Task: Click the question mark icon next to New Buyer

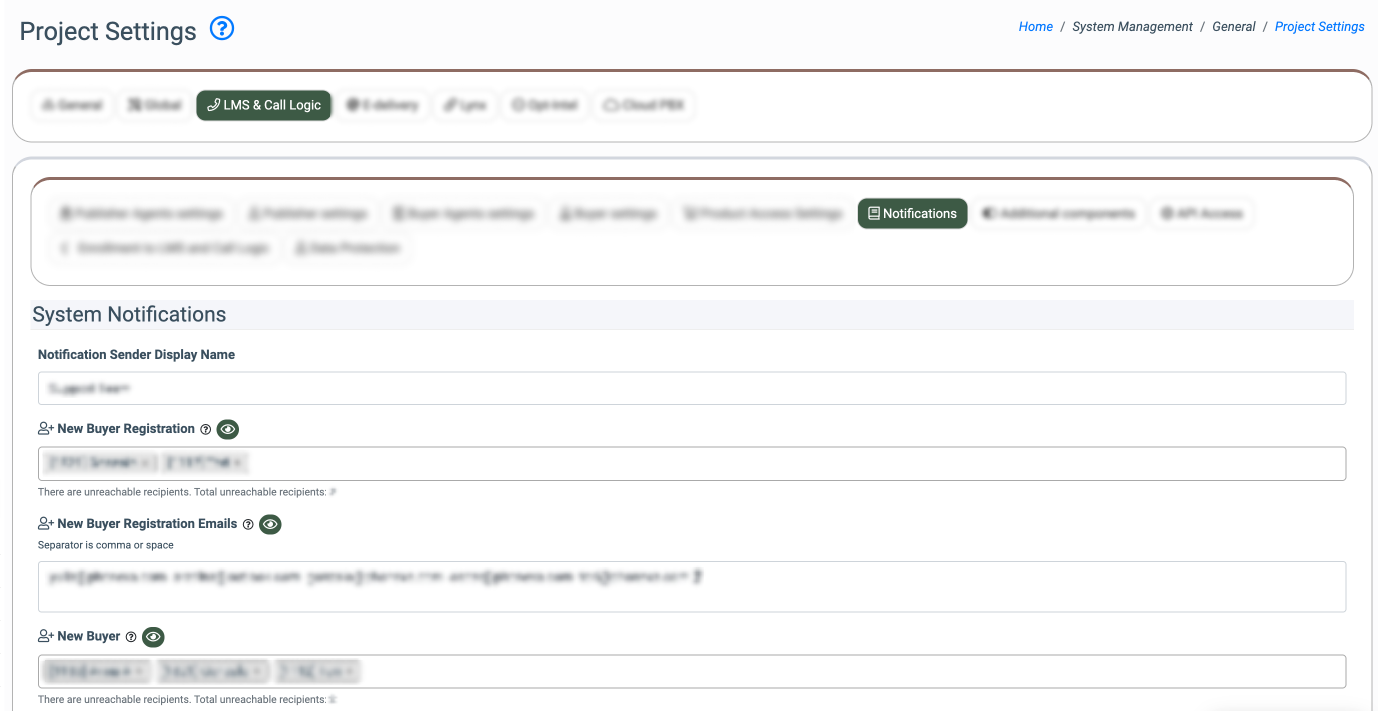Action: (131, 637)
